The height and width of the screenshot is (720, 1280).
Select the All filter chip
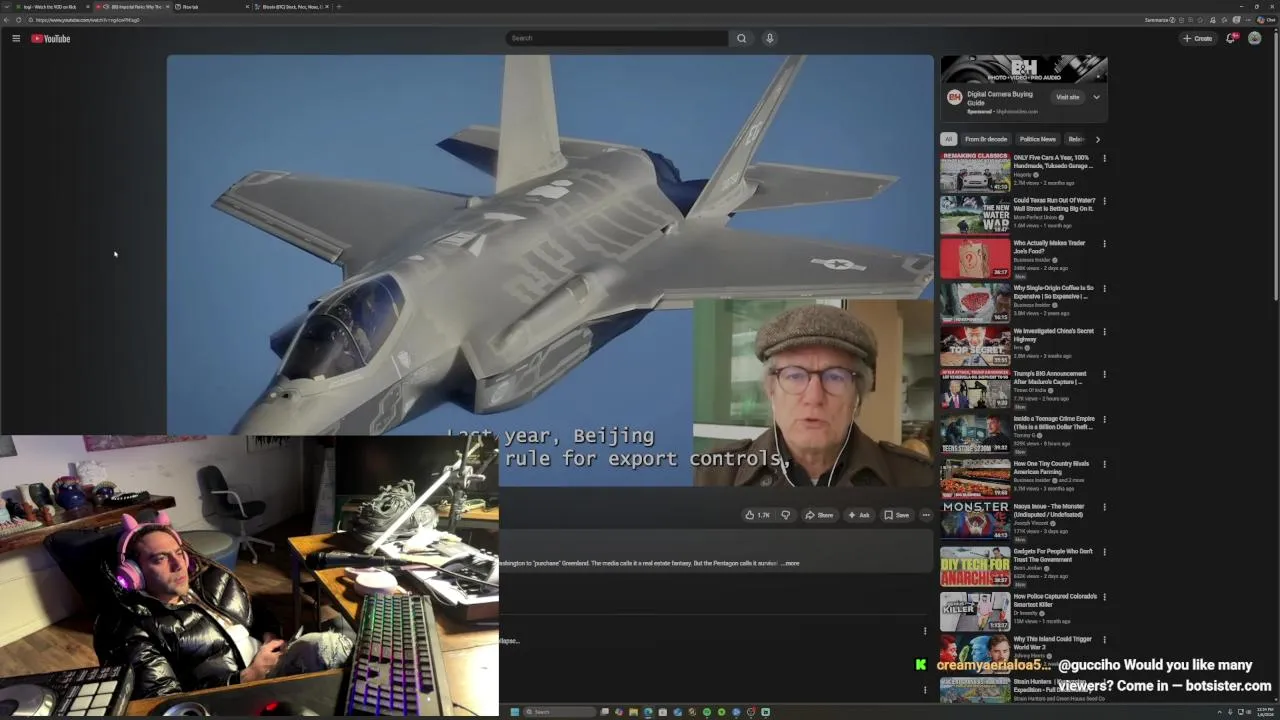[x=948, y=139]
